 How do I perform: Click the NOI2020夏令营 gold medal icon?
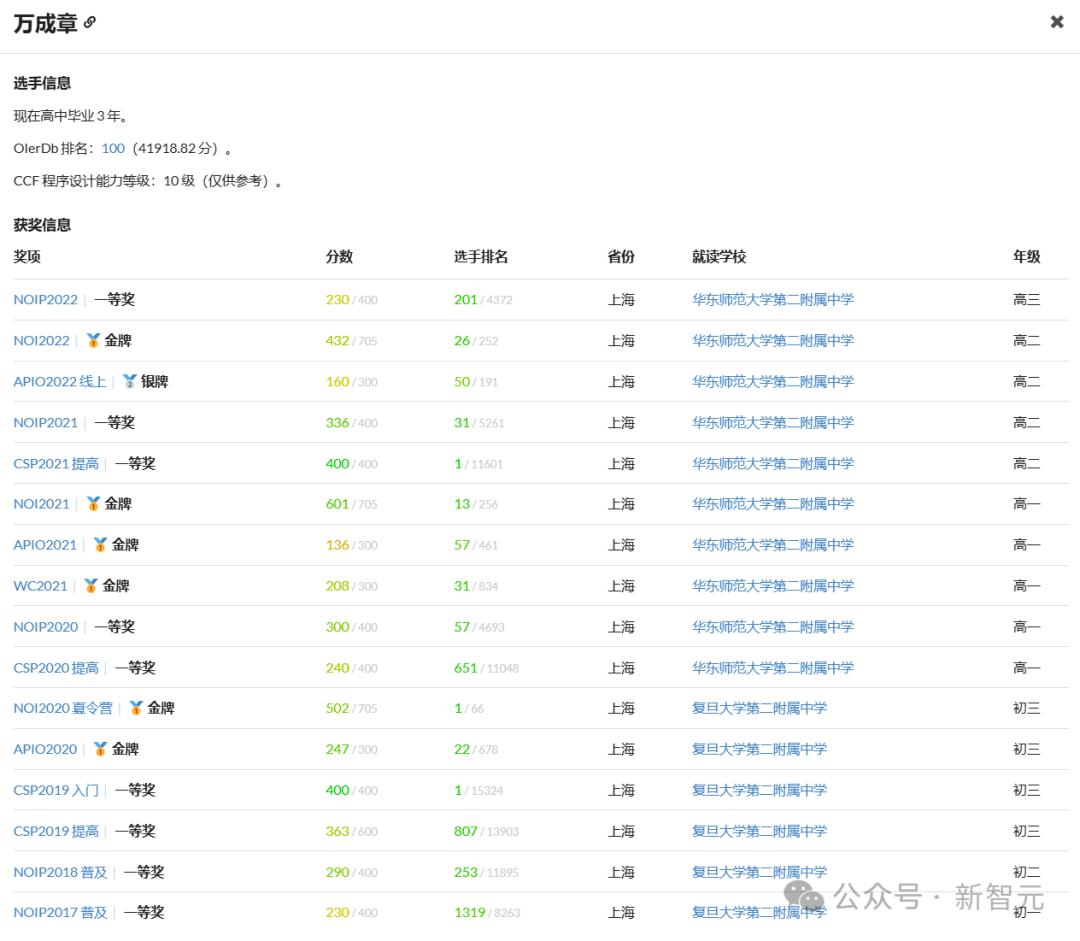pos(136,707)
